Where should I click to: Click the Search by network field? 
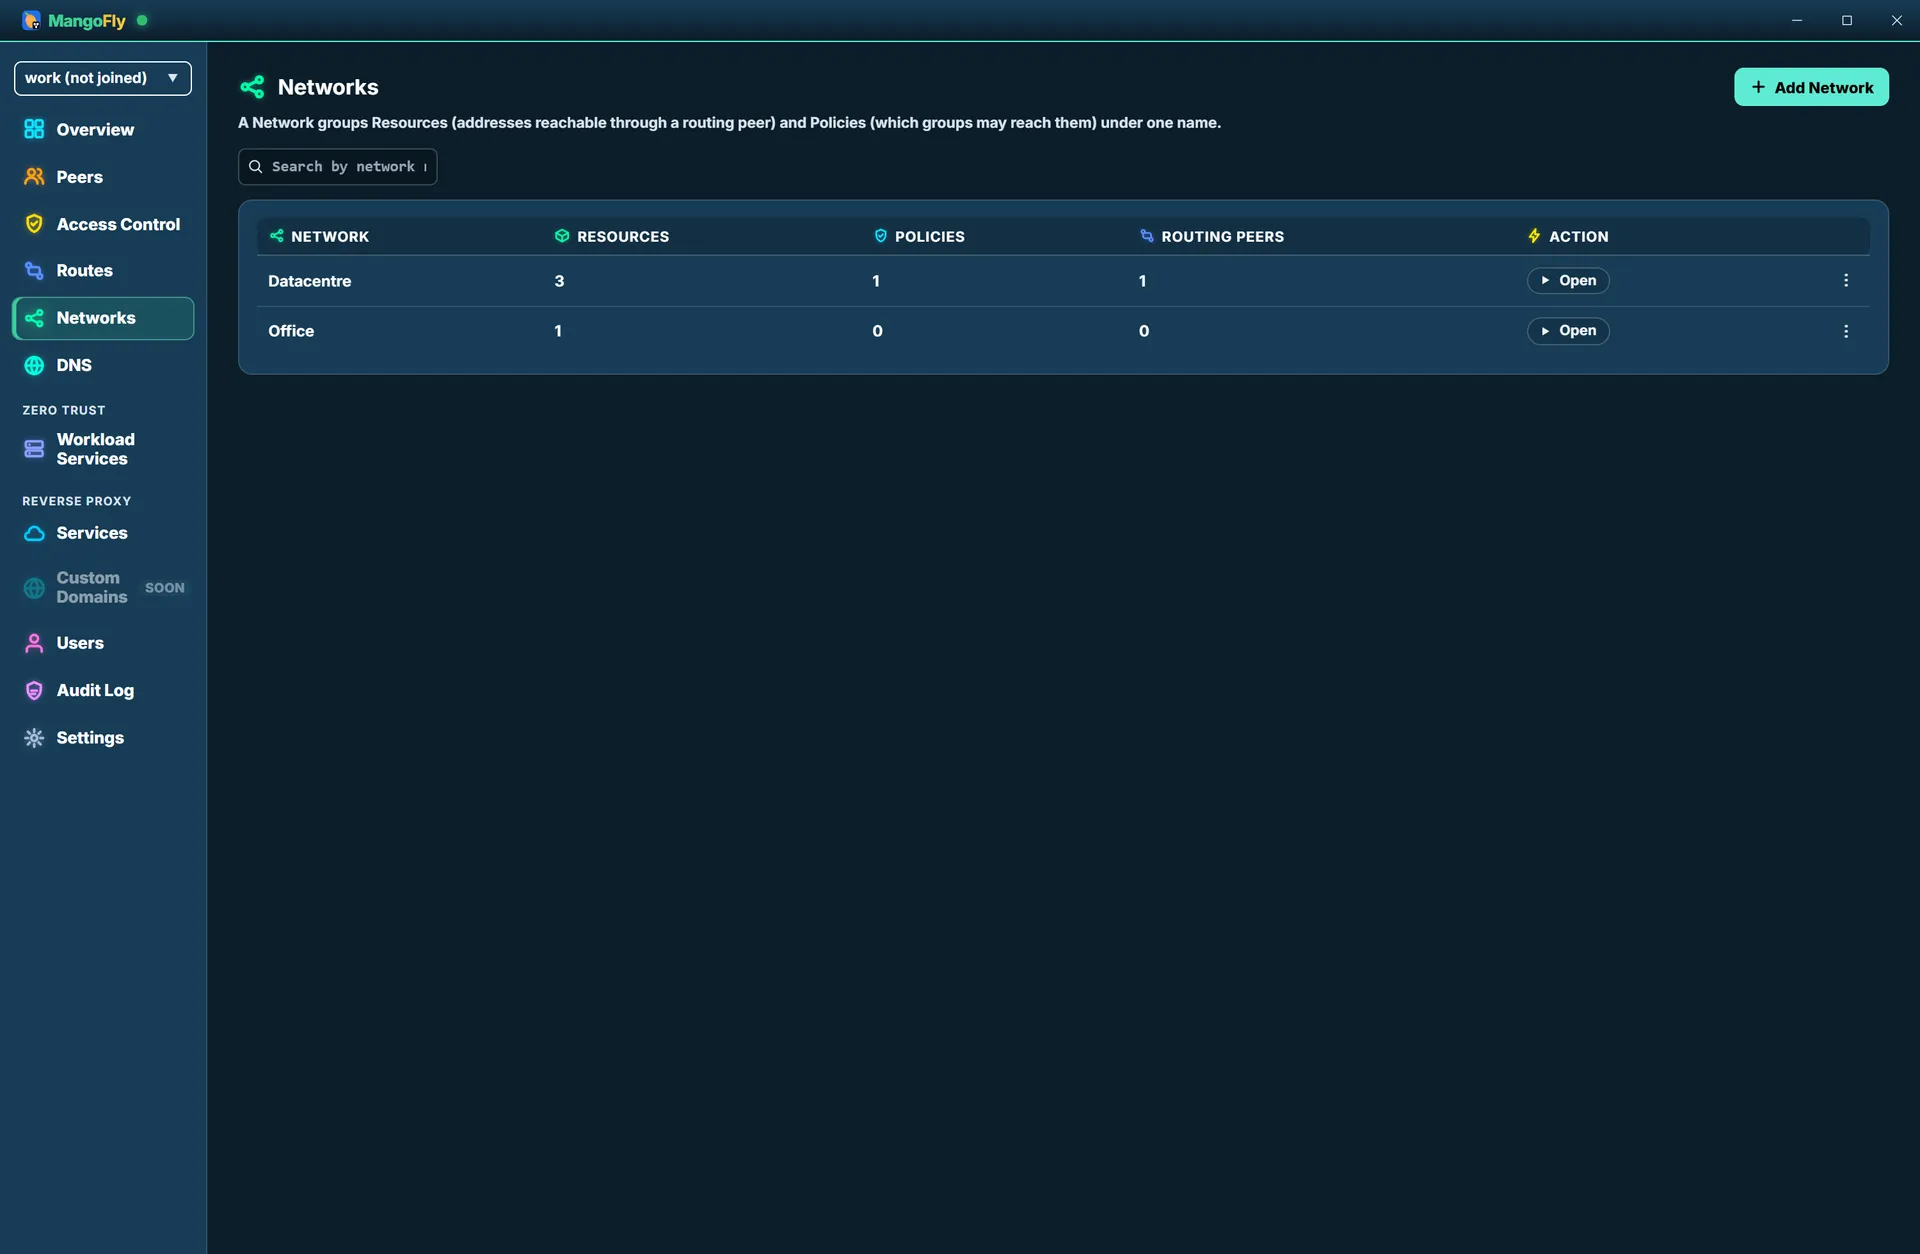click(337, 167)
